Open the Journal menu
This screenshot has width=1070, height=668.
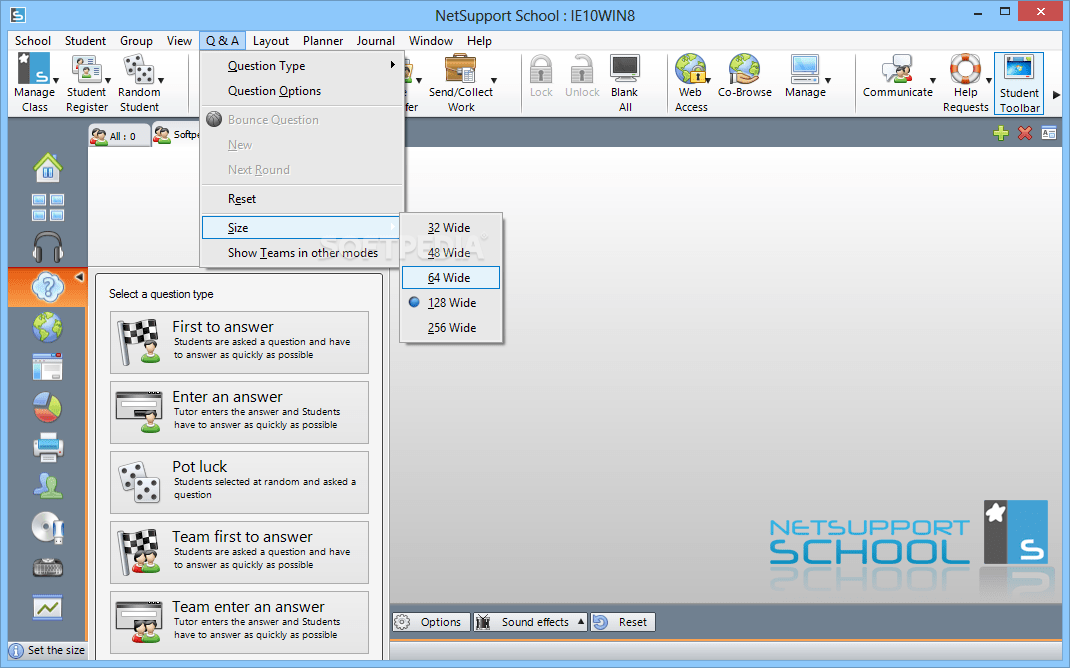pos(375,41)
